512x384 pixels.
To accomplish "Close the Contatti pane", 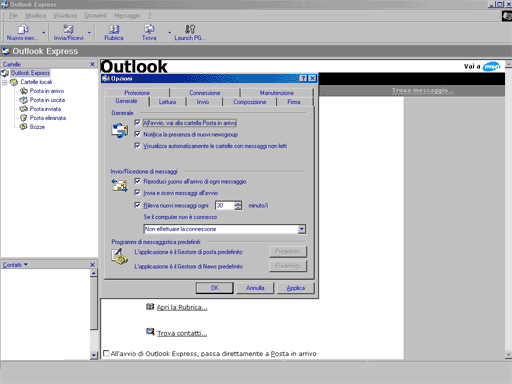I will [93, 265].
